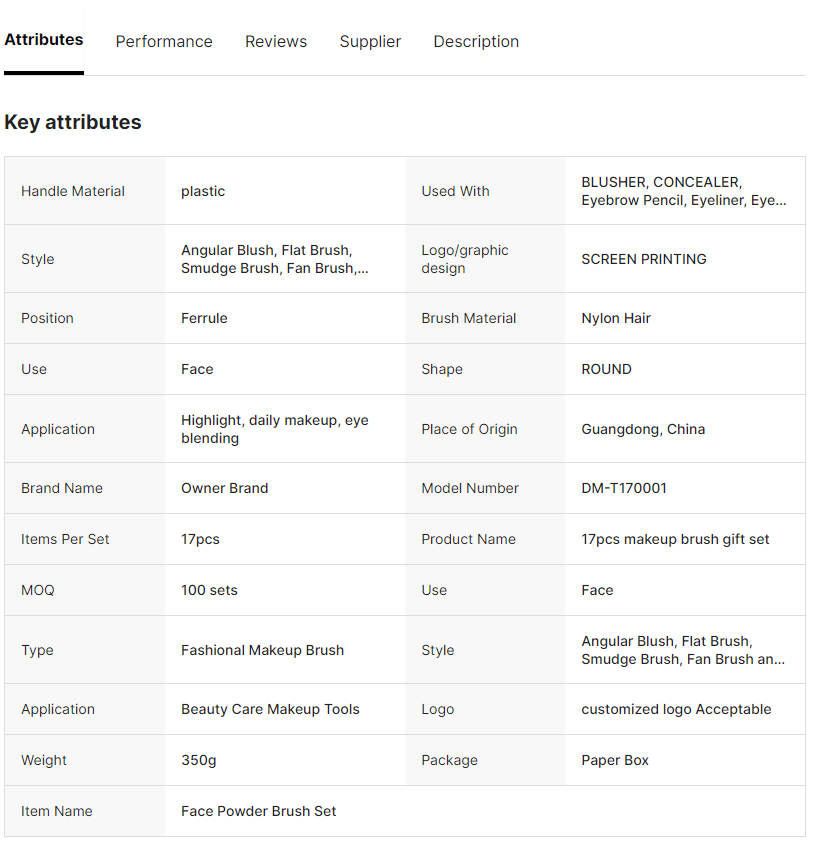Open the Reviews tab
Viewport: 822px width, 841px height.
(276, 41)
